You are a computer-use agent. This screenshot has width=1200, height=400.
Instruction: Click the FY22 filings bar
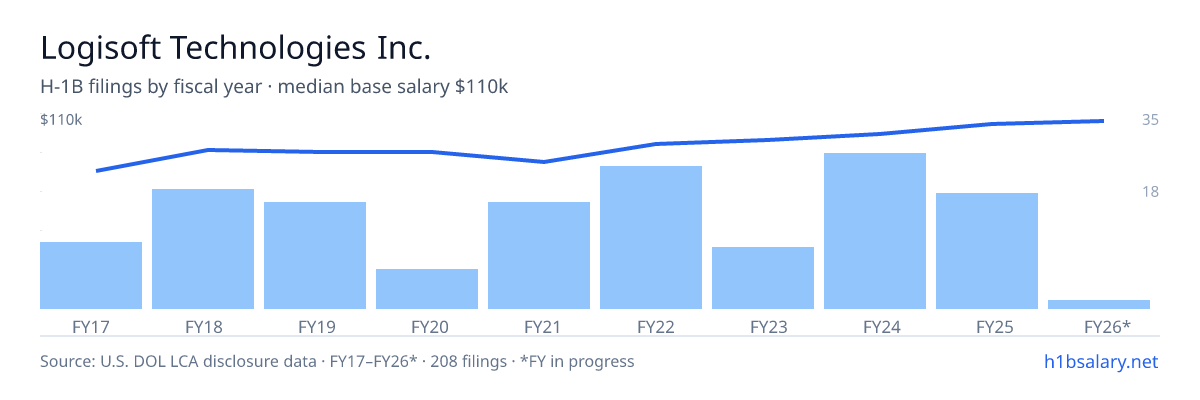point(651,237)
